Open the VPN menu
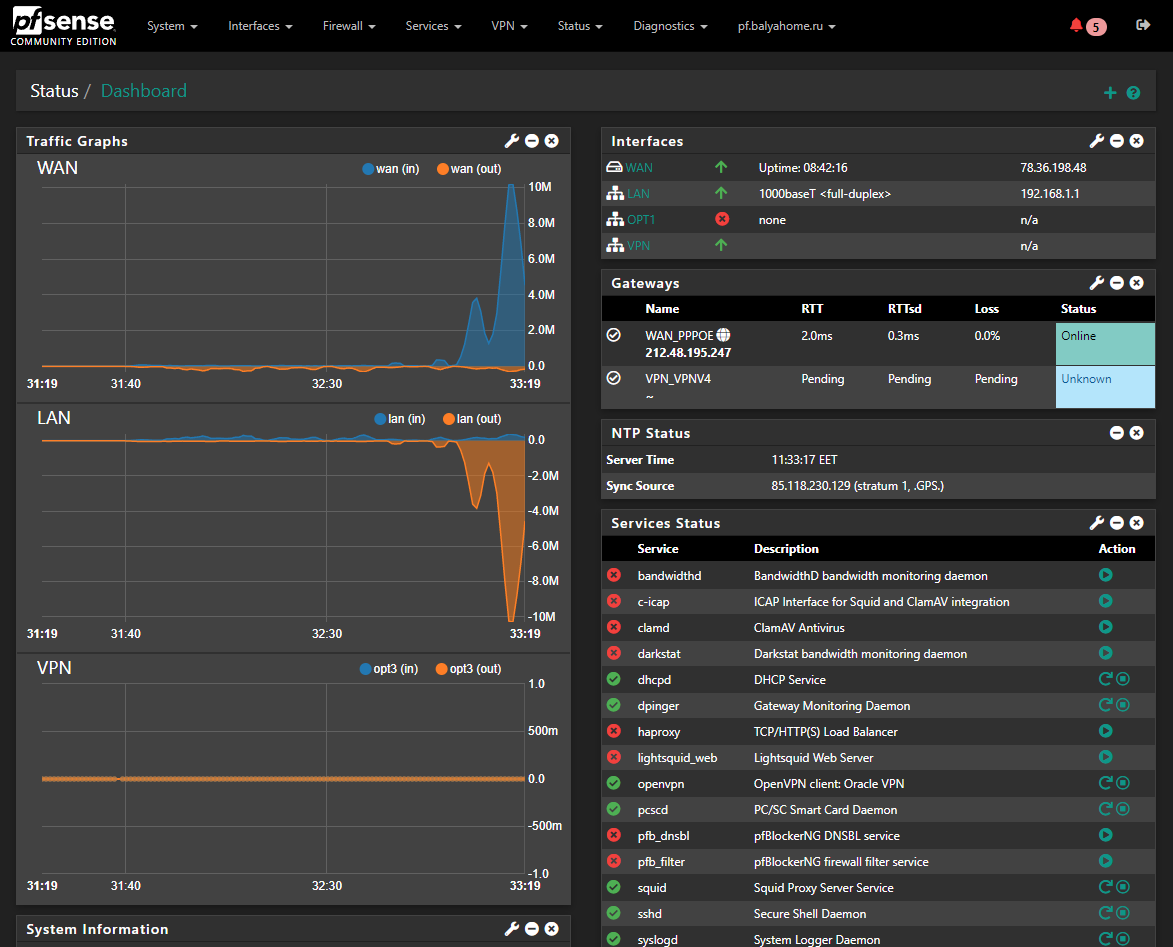1173x947 pixels. click(509, 26)
